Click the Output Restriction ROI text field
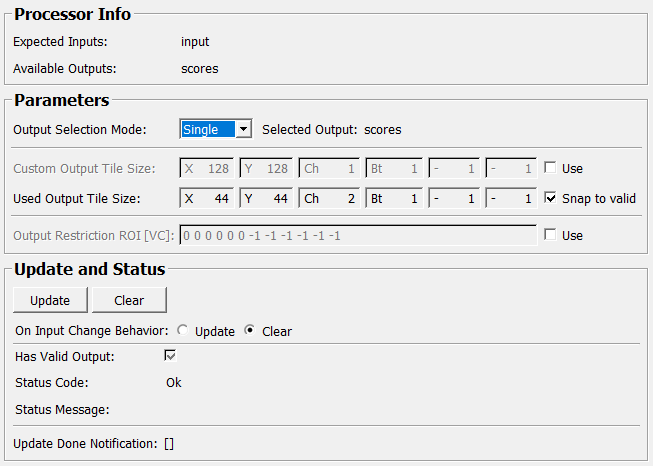The image size is (653, 466). (x=358, y=235)
